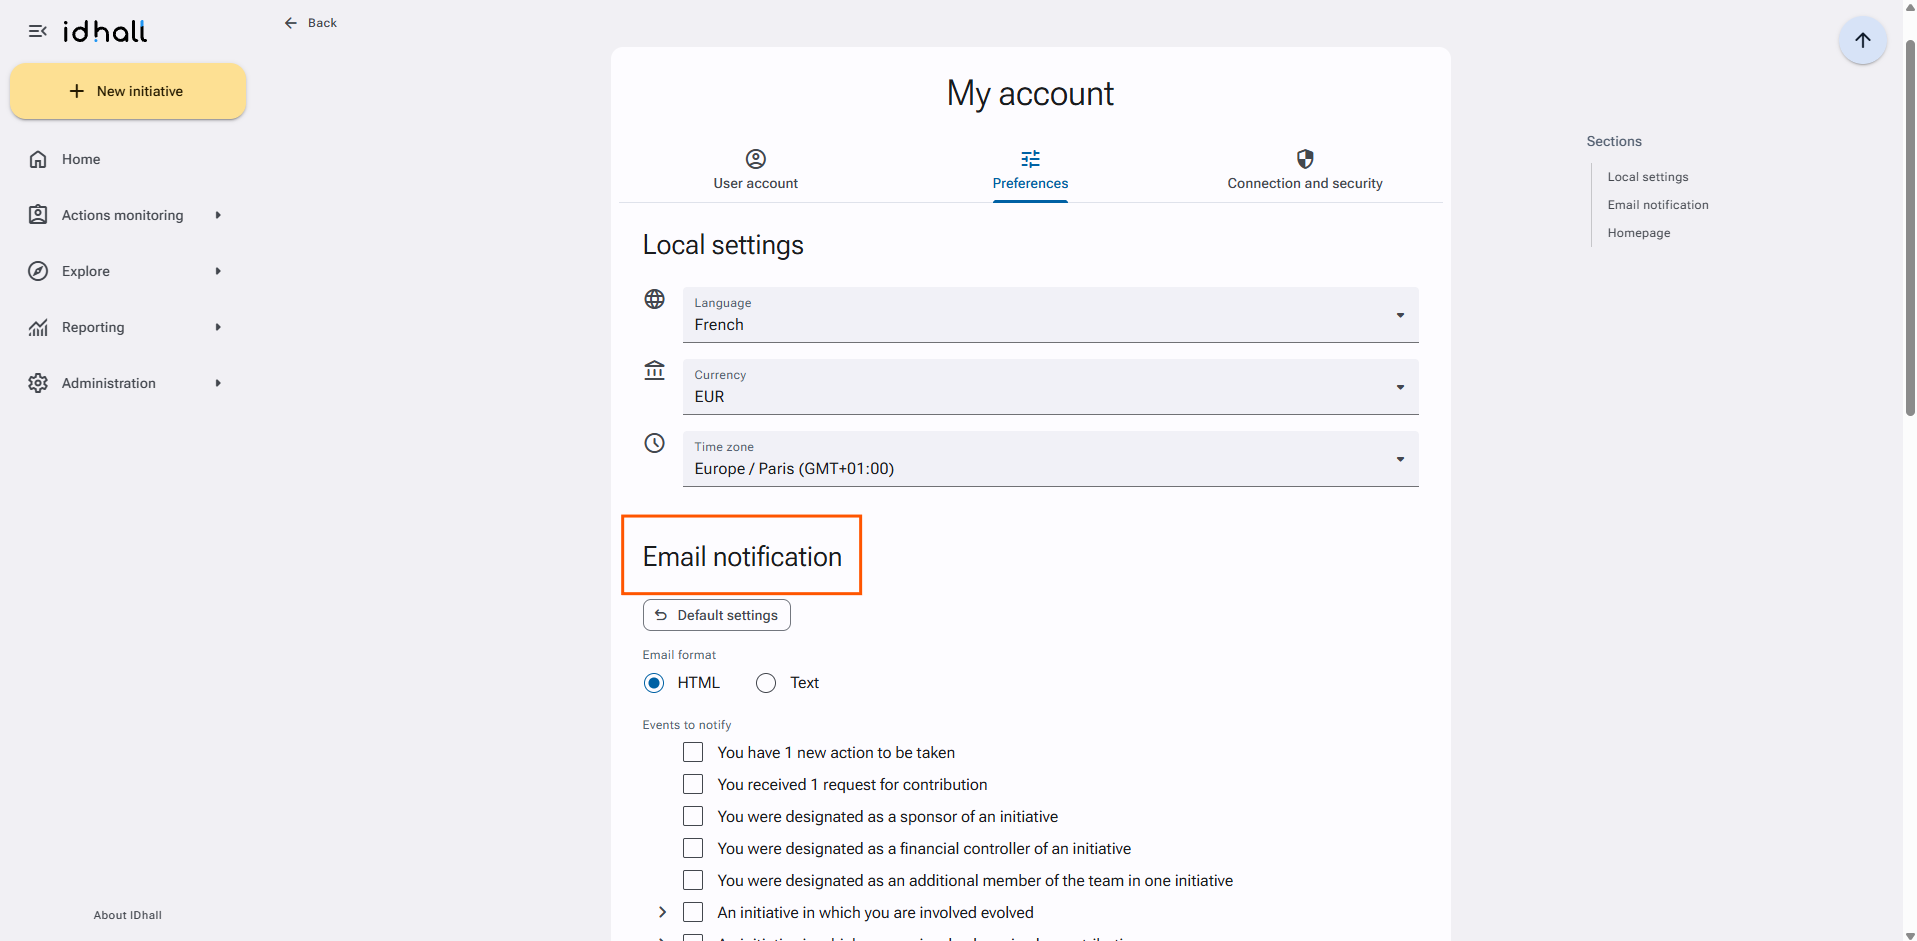Click the reset icon in Default settings
1917x941 pixels.
pos(661,615)
